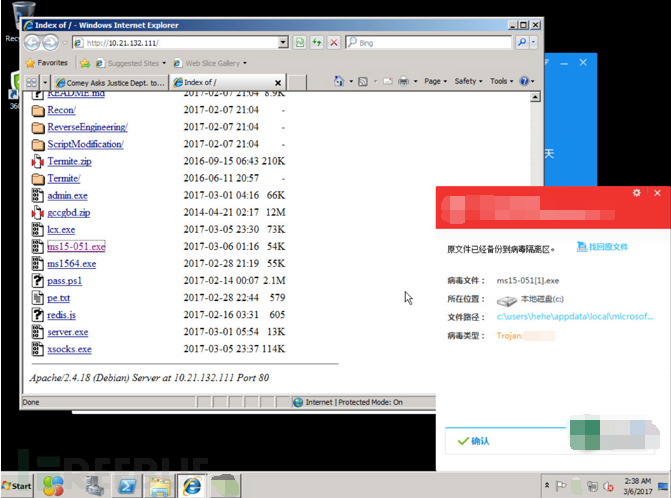
Task: Click the scroll up arrow in IE page
Action: pyautogui.click(x=535, y=98)
